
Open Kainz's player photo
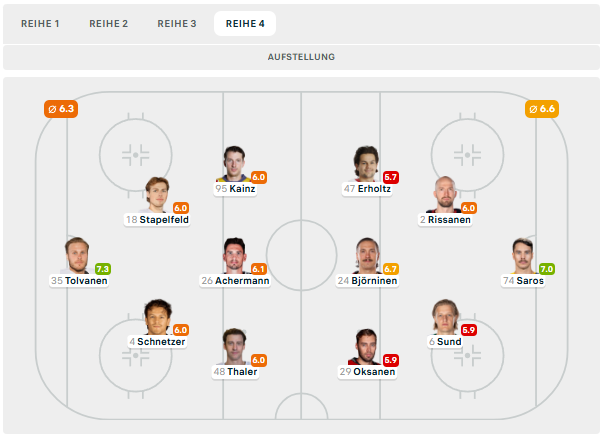[x=235, y=163]
